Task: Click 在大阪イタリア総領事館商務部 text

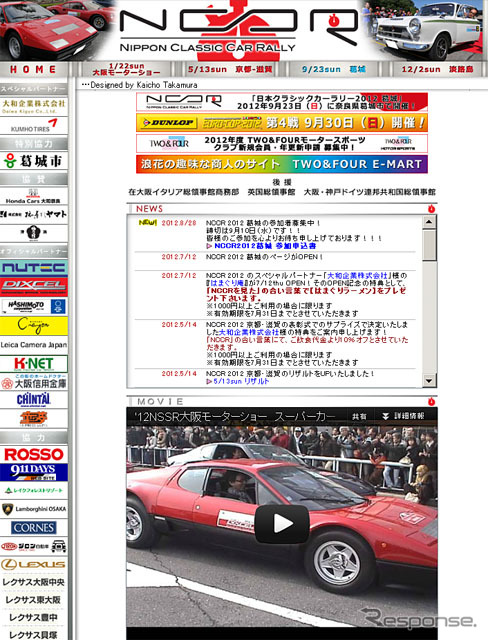Action: 184,192
